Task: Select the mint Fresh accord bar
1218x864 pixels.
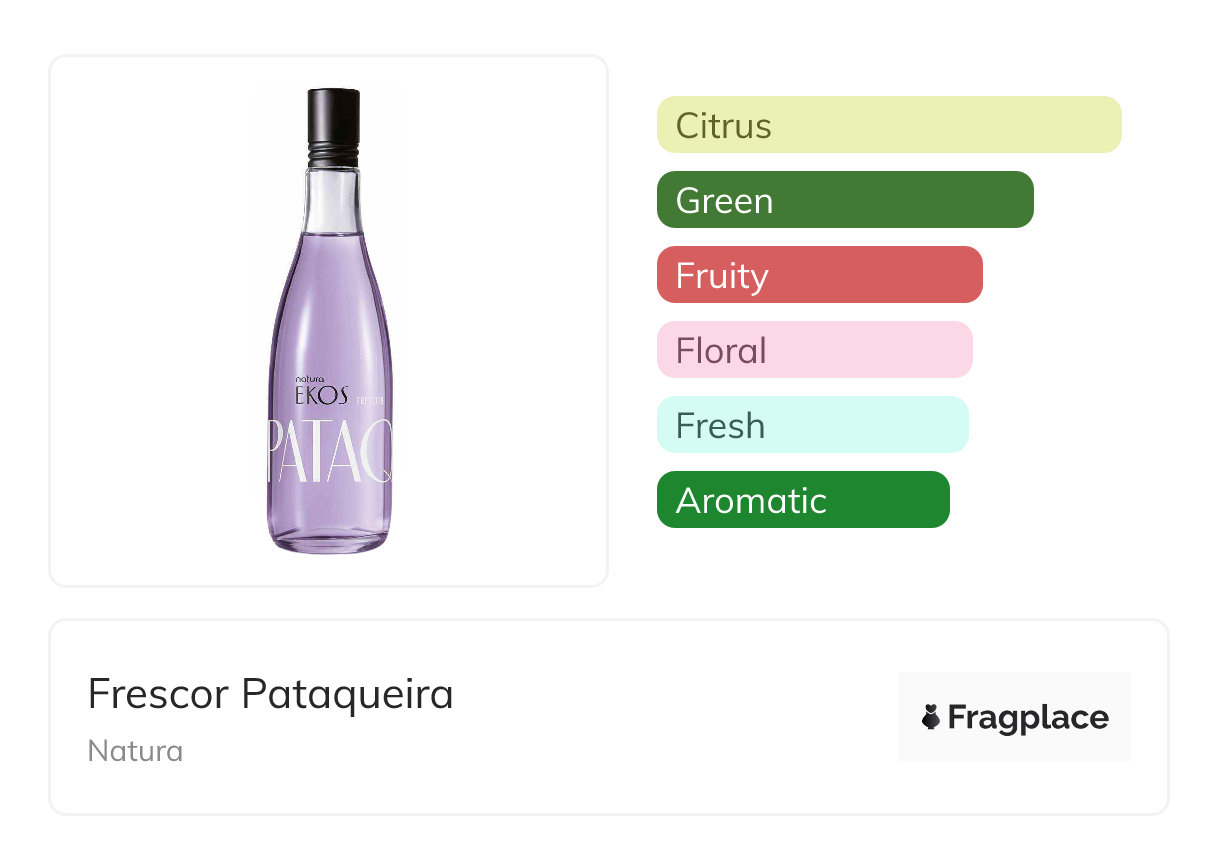Action: click(812, 425)
